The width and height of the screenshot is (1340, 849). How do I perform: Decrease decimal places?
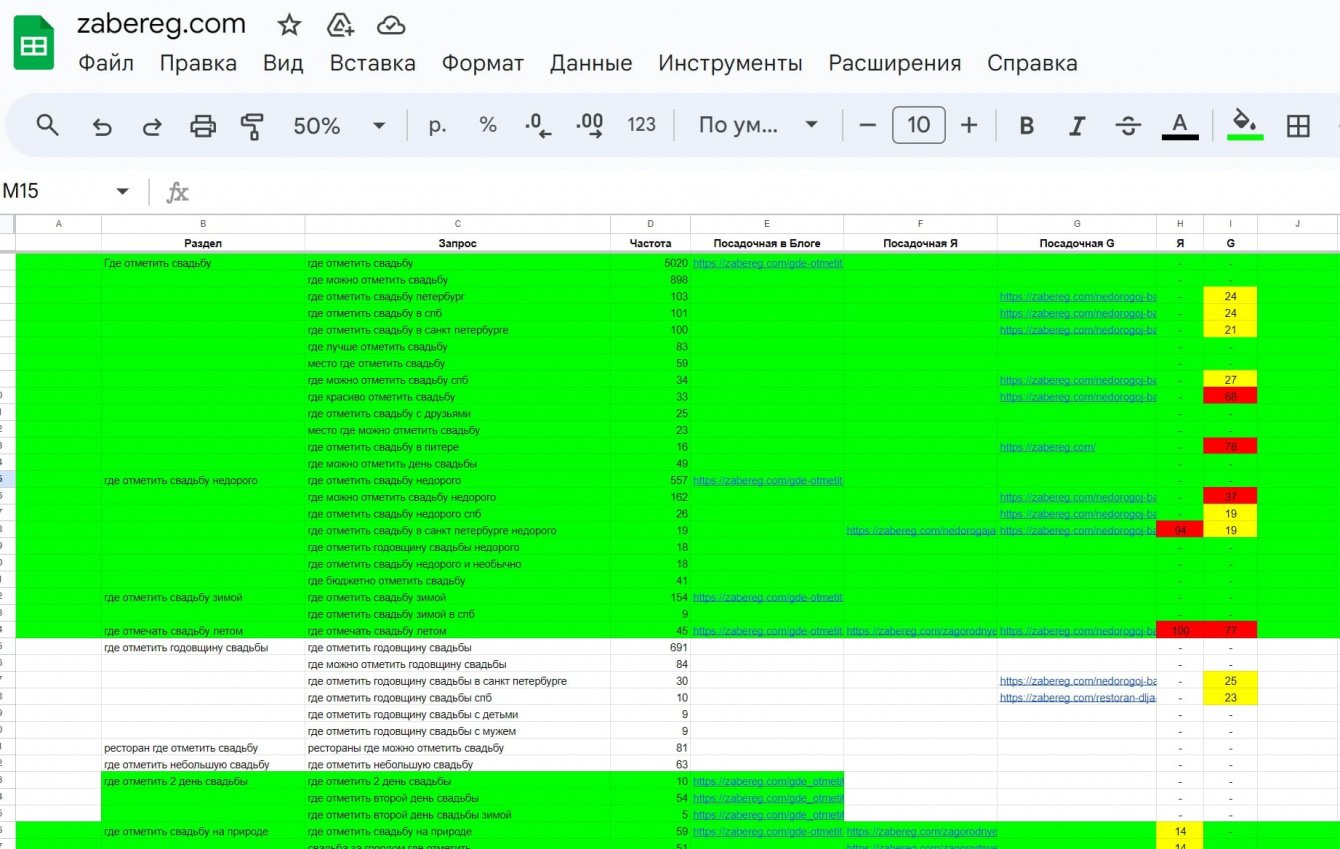tap(538, 125)
